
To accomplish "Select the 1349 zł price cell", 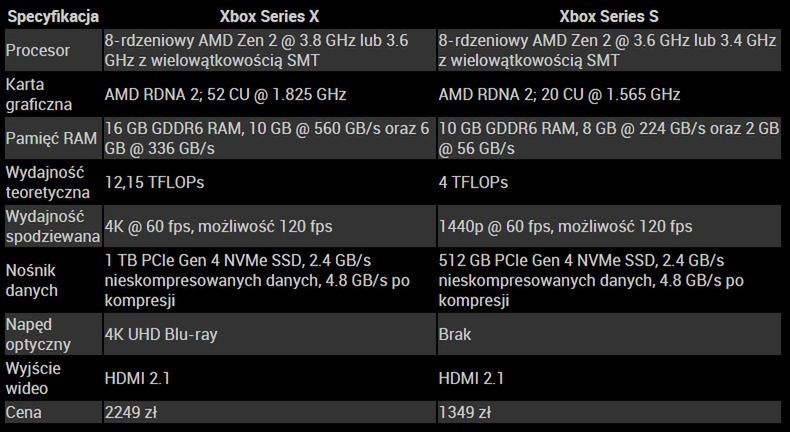I will (x=465, y=412).
